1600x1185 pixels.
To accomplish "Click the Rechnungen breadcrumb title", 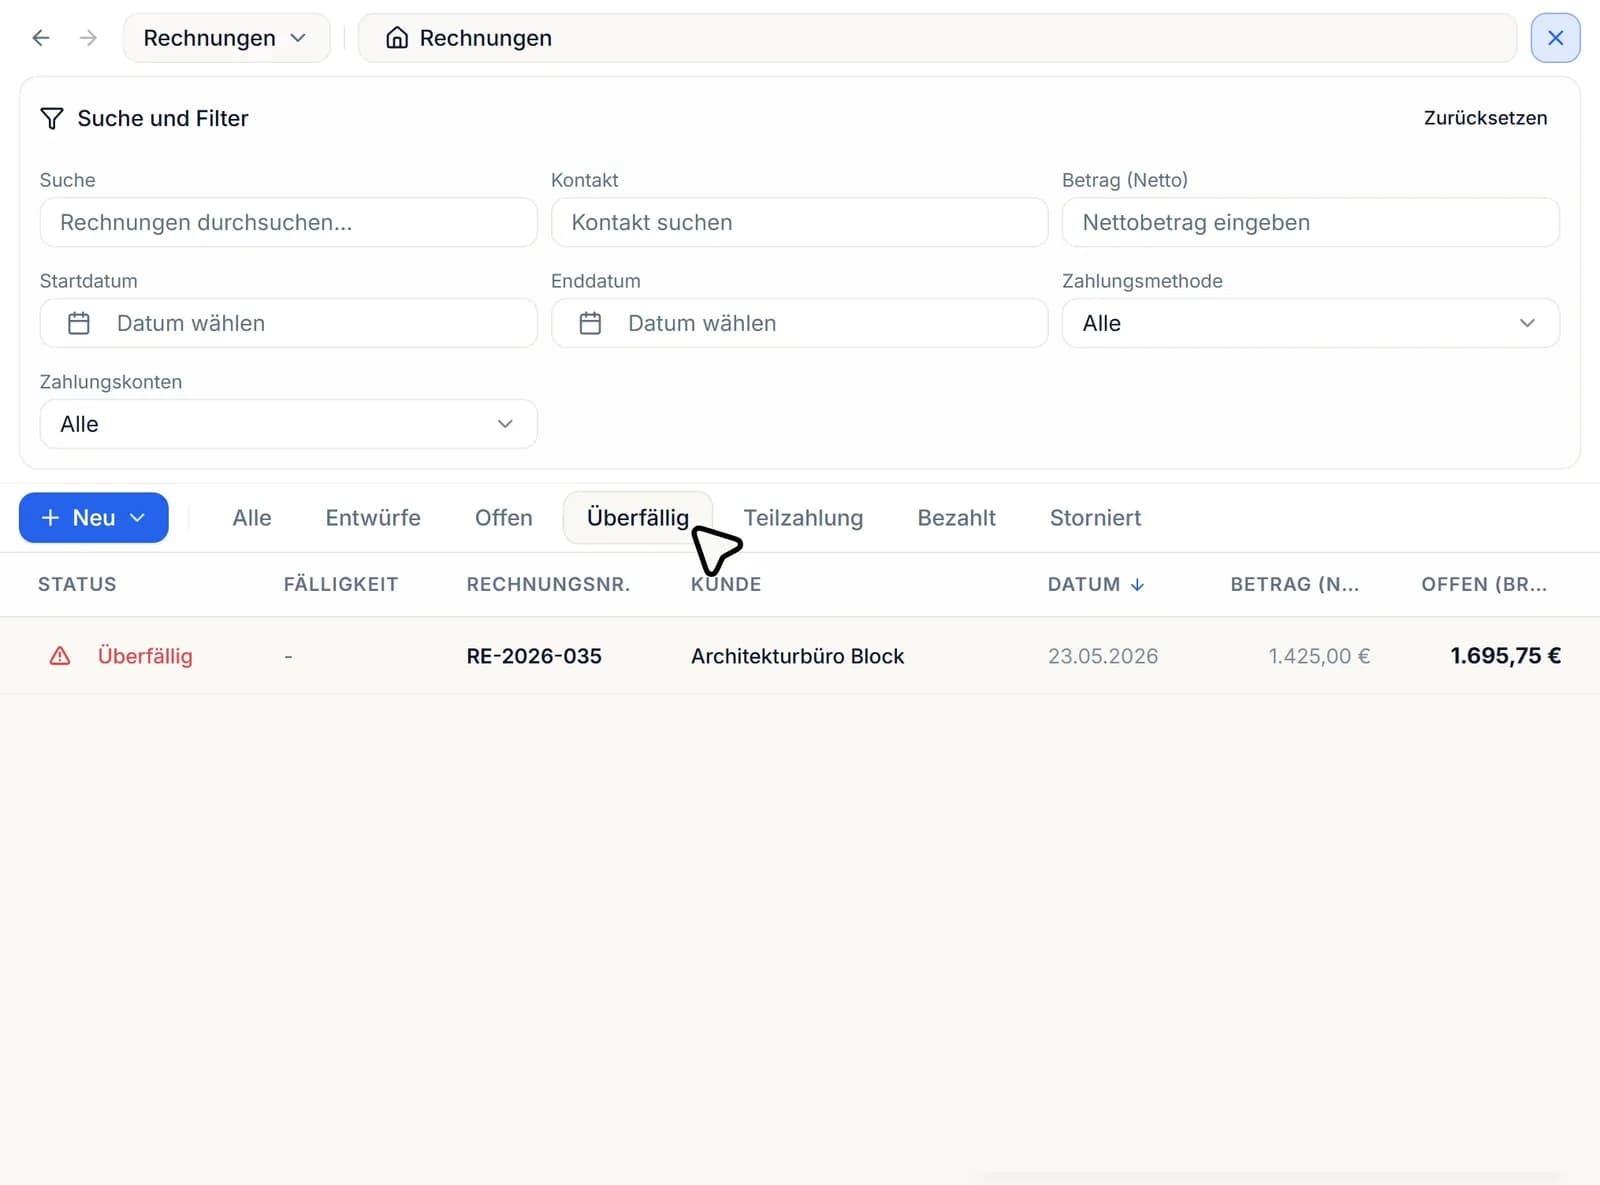I will (485, 38).
